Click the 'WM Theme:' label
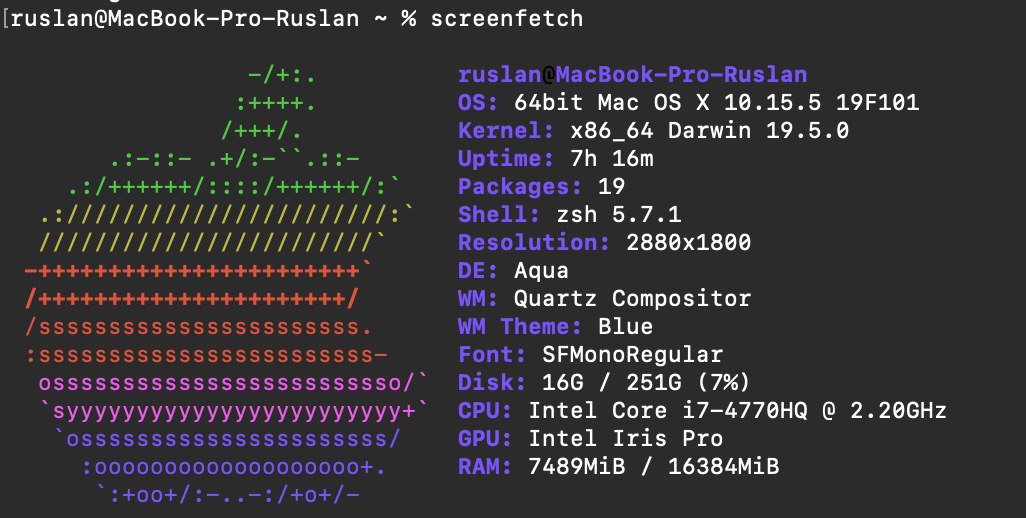The height and width of the screenshot is (518, 1026). click(x=520, y=326)
